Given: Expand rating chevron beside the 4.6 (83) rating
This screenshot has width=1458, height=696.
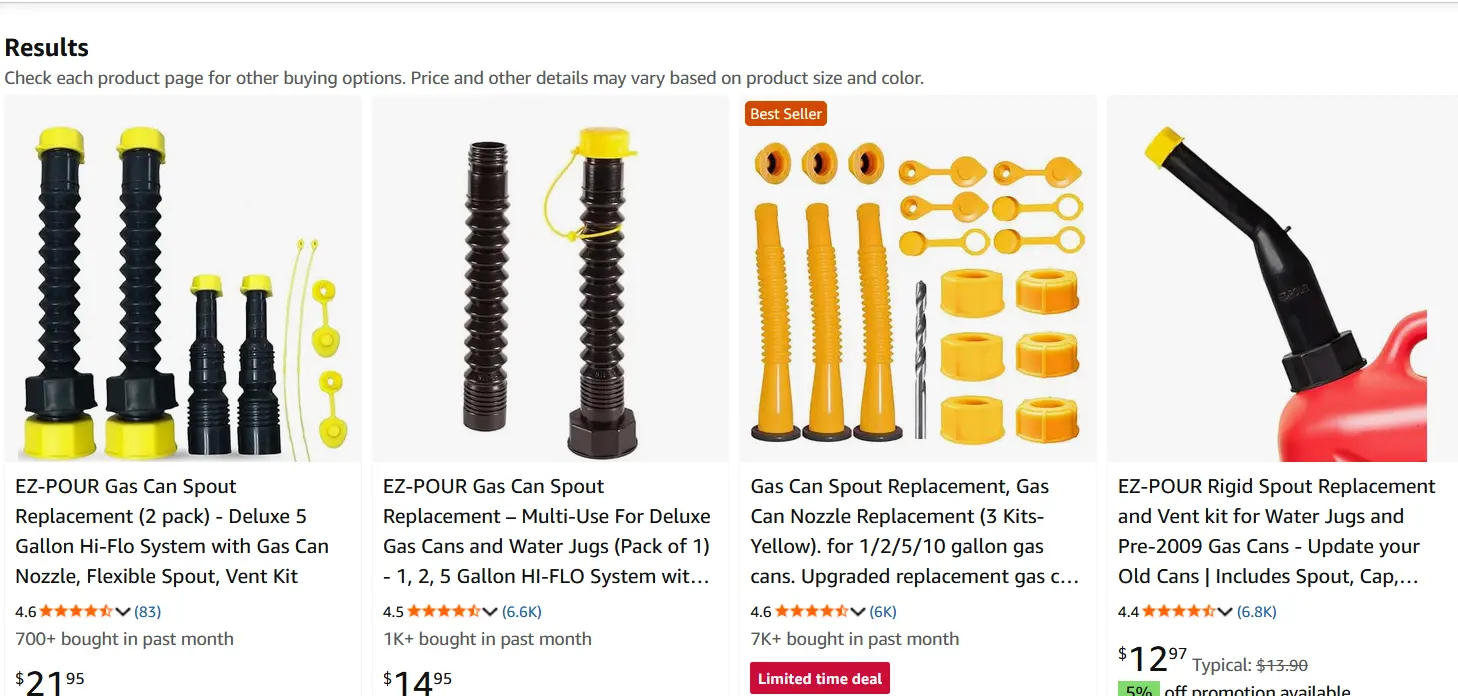Looking at the screenshot, I should pyautogui.click(x=123, y=612).
